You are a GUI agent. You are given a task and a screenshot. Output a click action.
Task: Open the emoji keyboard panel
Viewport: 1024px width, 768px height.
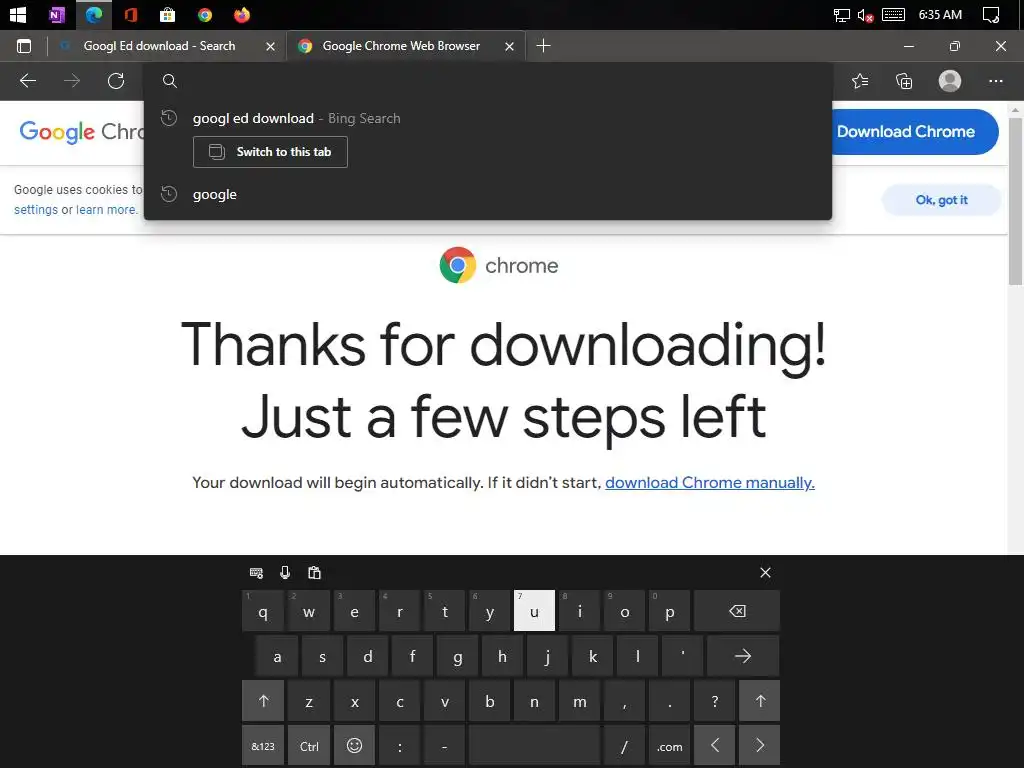[x=355, y=746]
